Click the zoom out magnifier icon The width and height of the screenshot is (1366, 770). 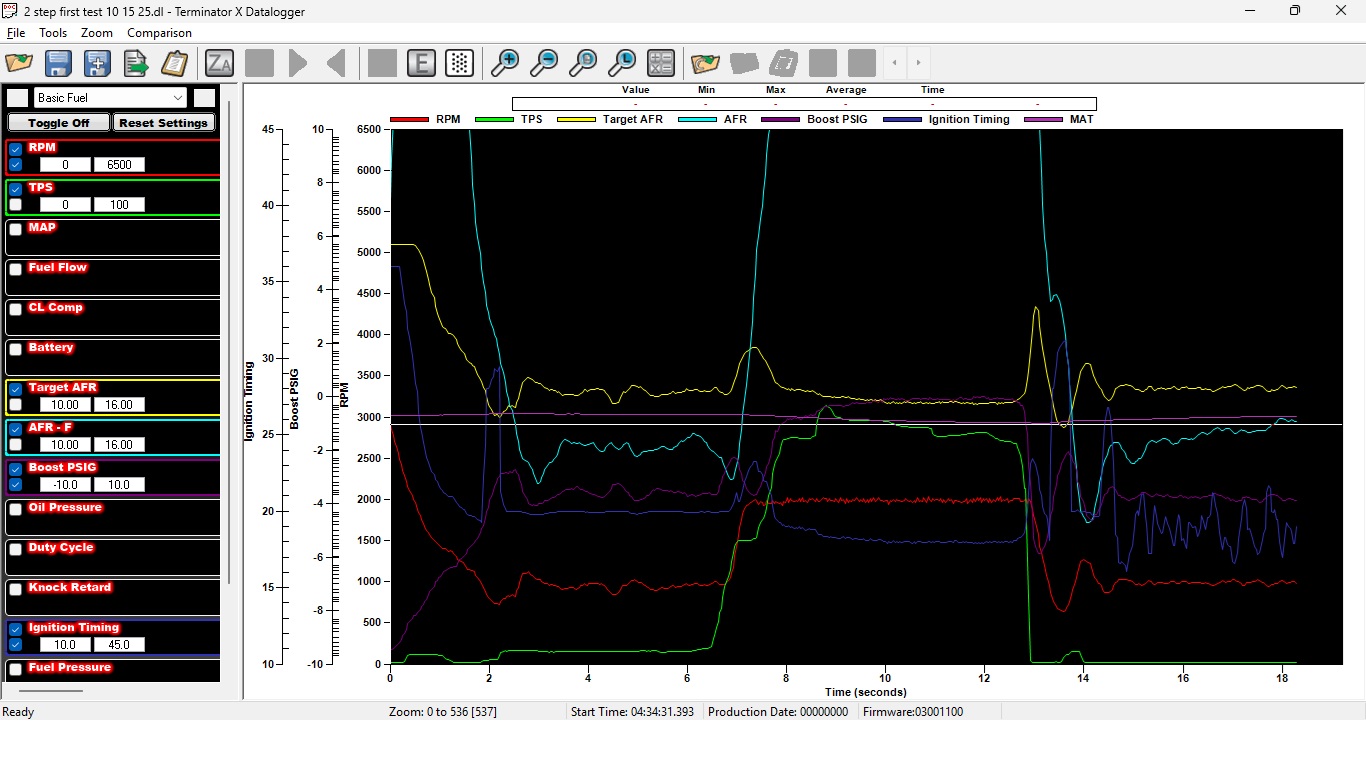coord(544,63)
